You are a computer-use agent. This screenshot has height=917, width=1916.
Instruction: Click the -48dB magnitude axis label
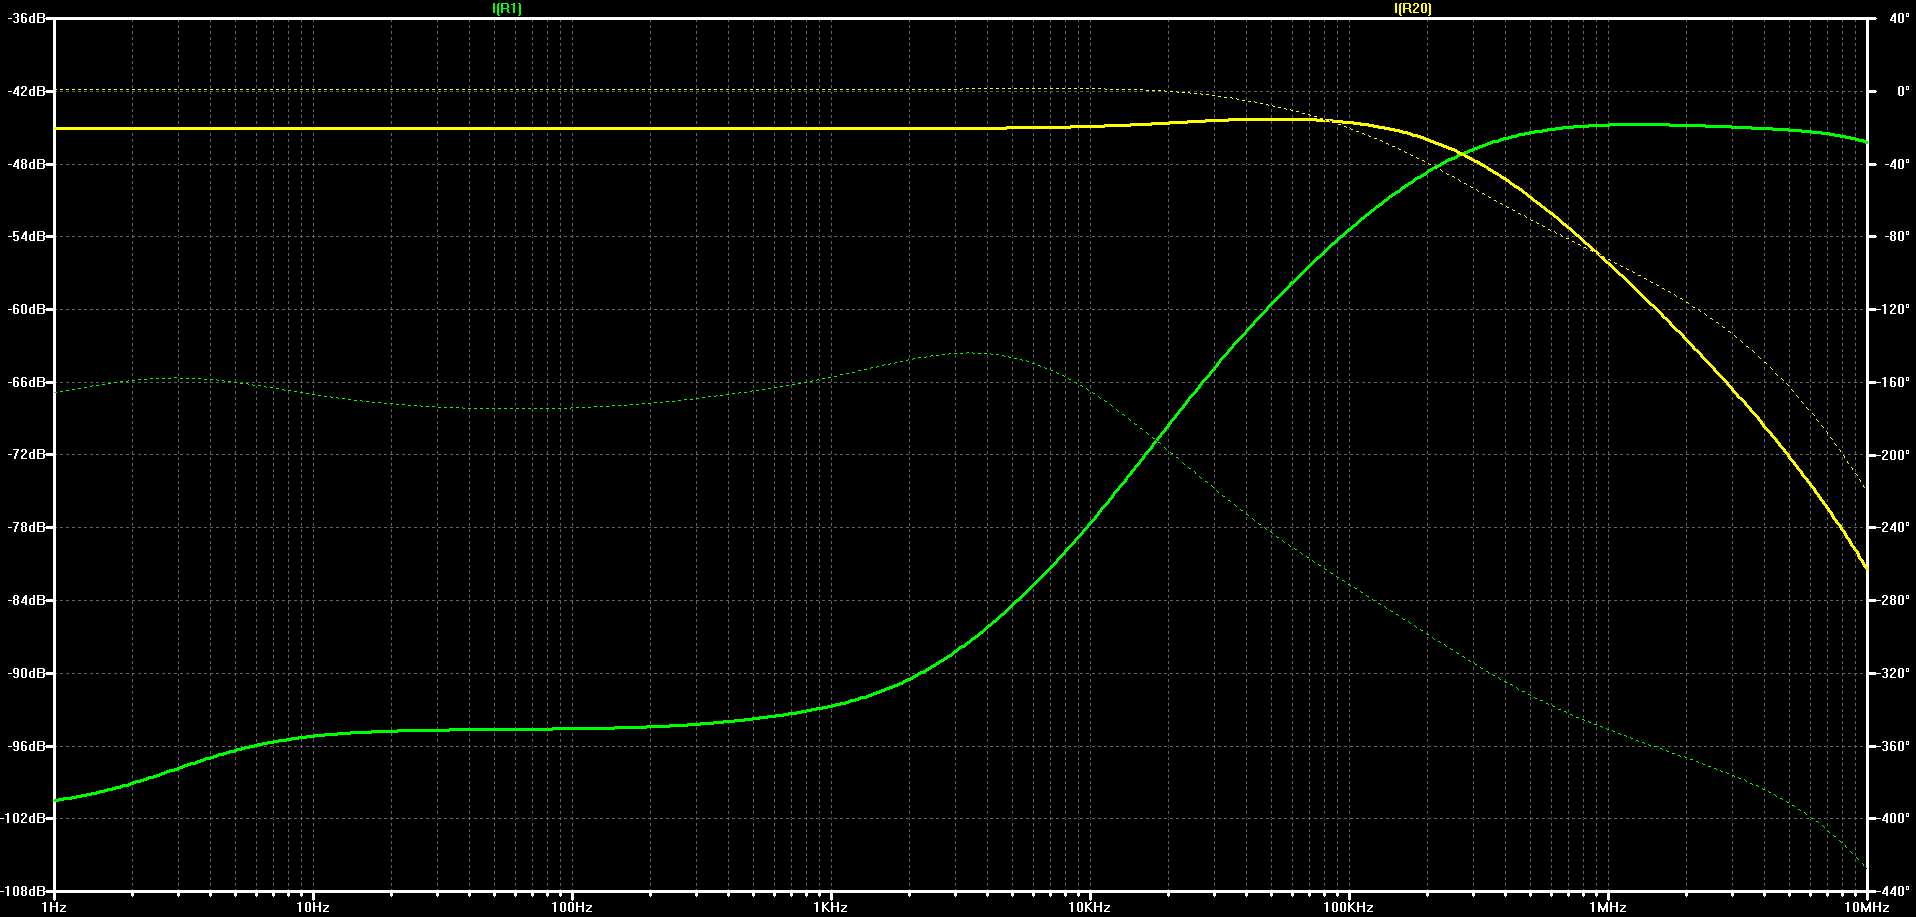(27, 164)
